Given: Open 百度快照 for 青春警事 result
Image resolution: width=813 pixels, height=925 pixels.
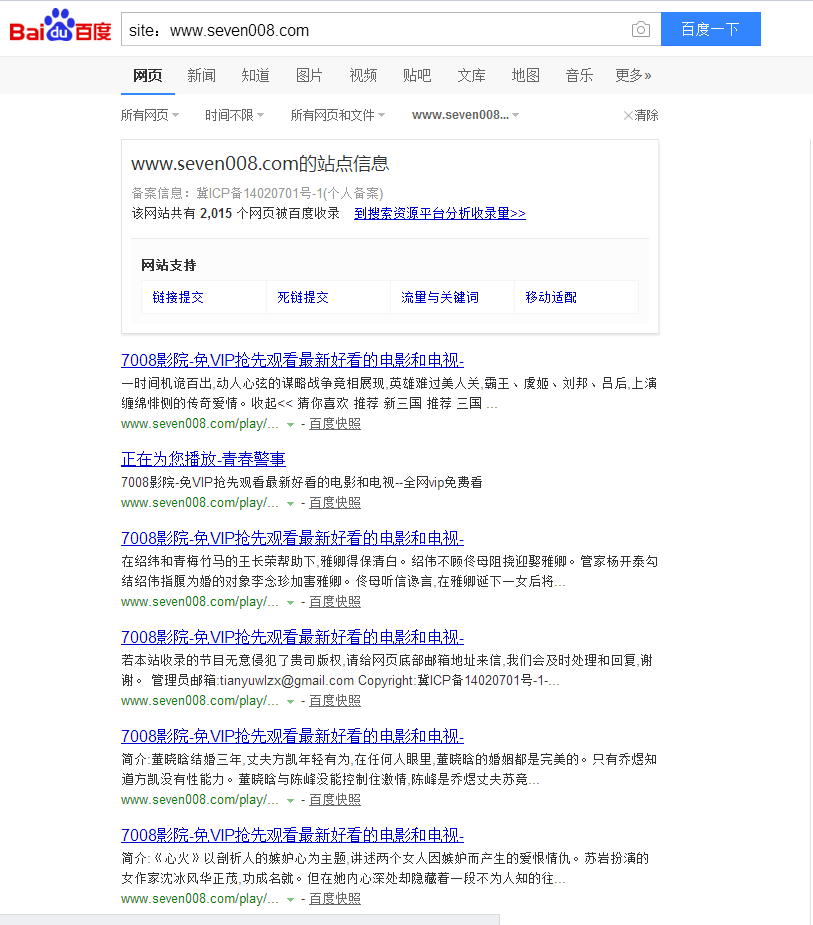Looking at the screenshot, I should tap(335, 503).
